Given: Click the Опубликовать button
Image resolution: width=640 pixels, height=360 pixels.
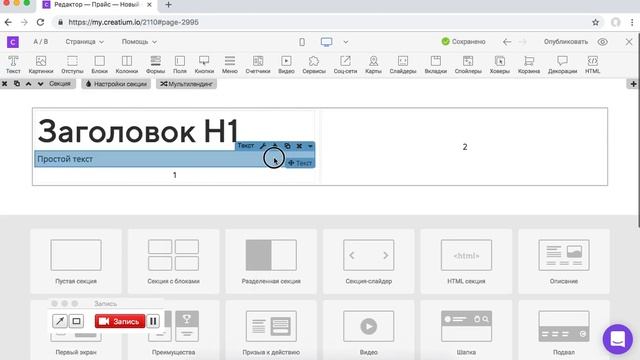Looking at the screenshot, I should [x=566, y=42].
